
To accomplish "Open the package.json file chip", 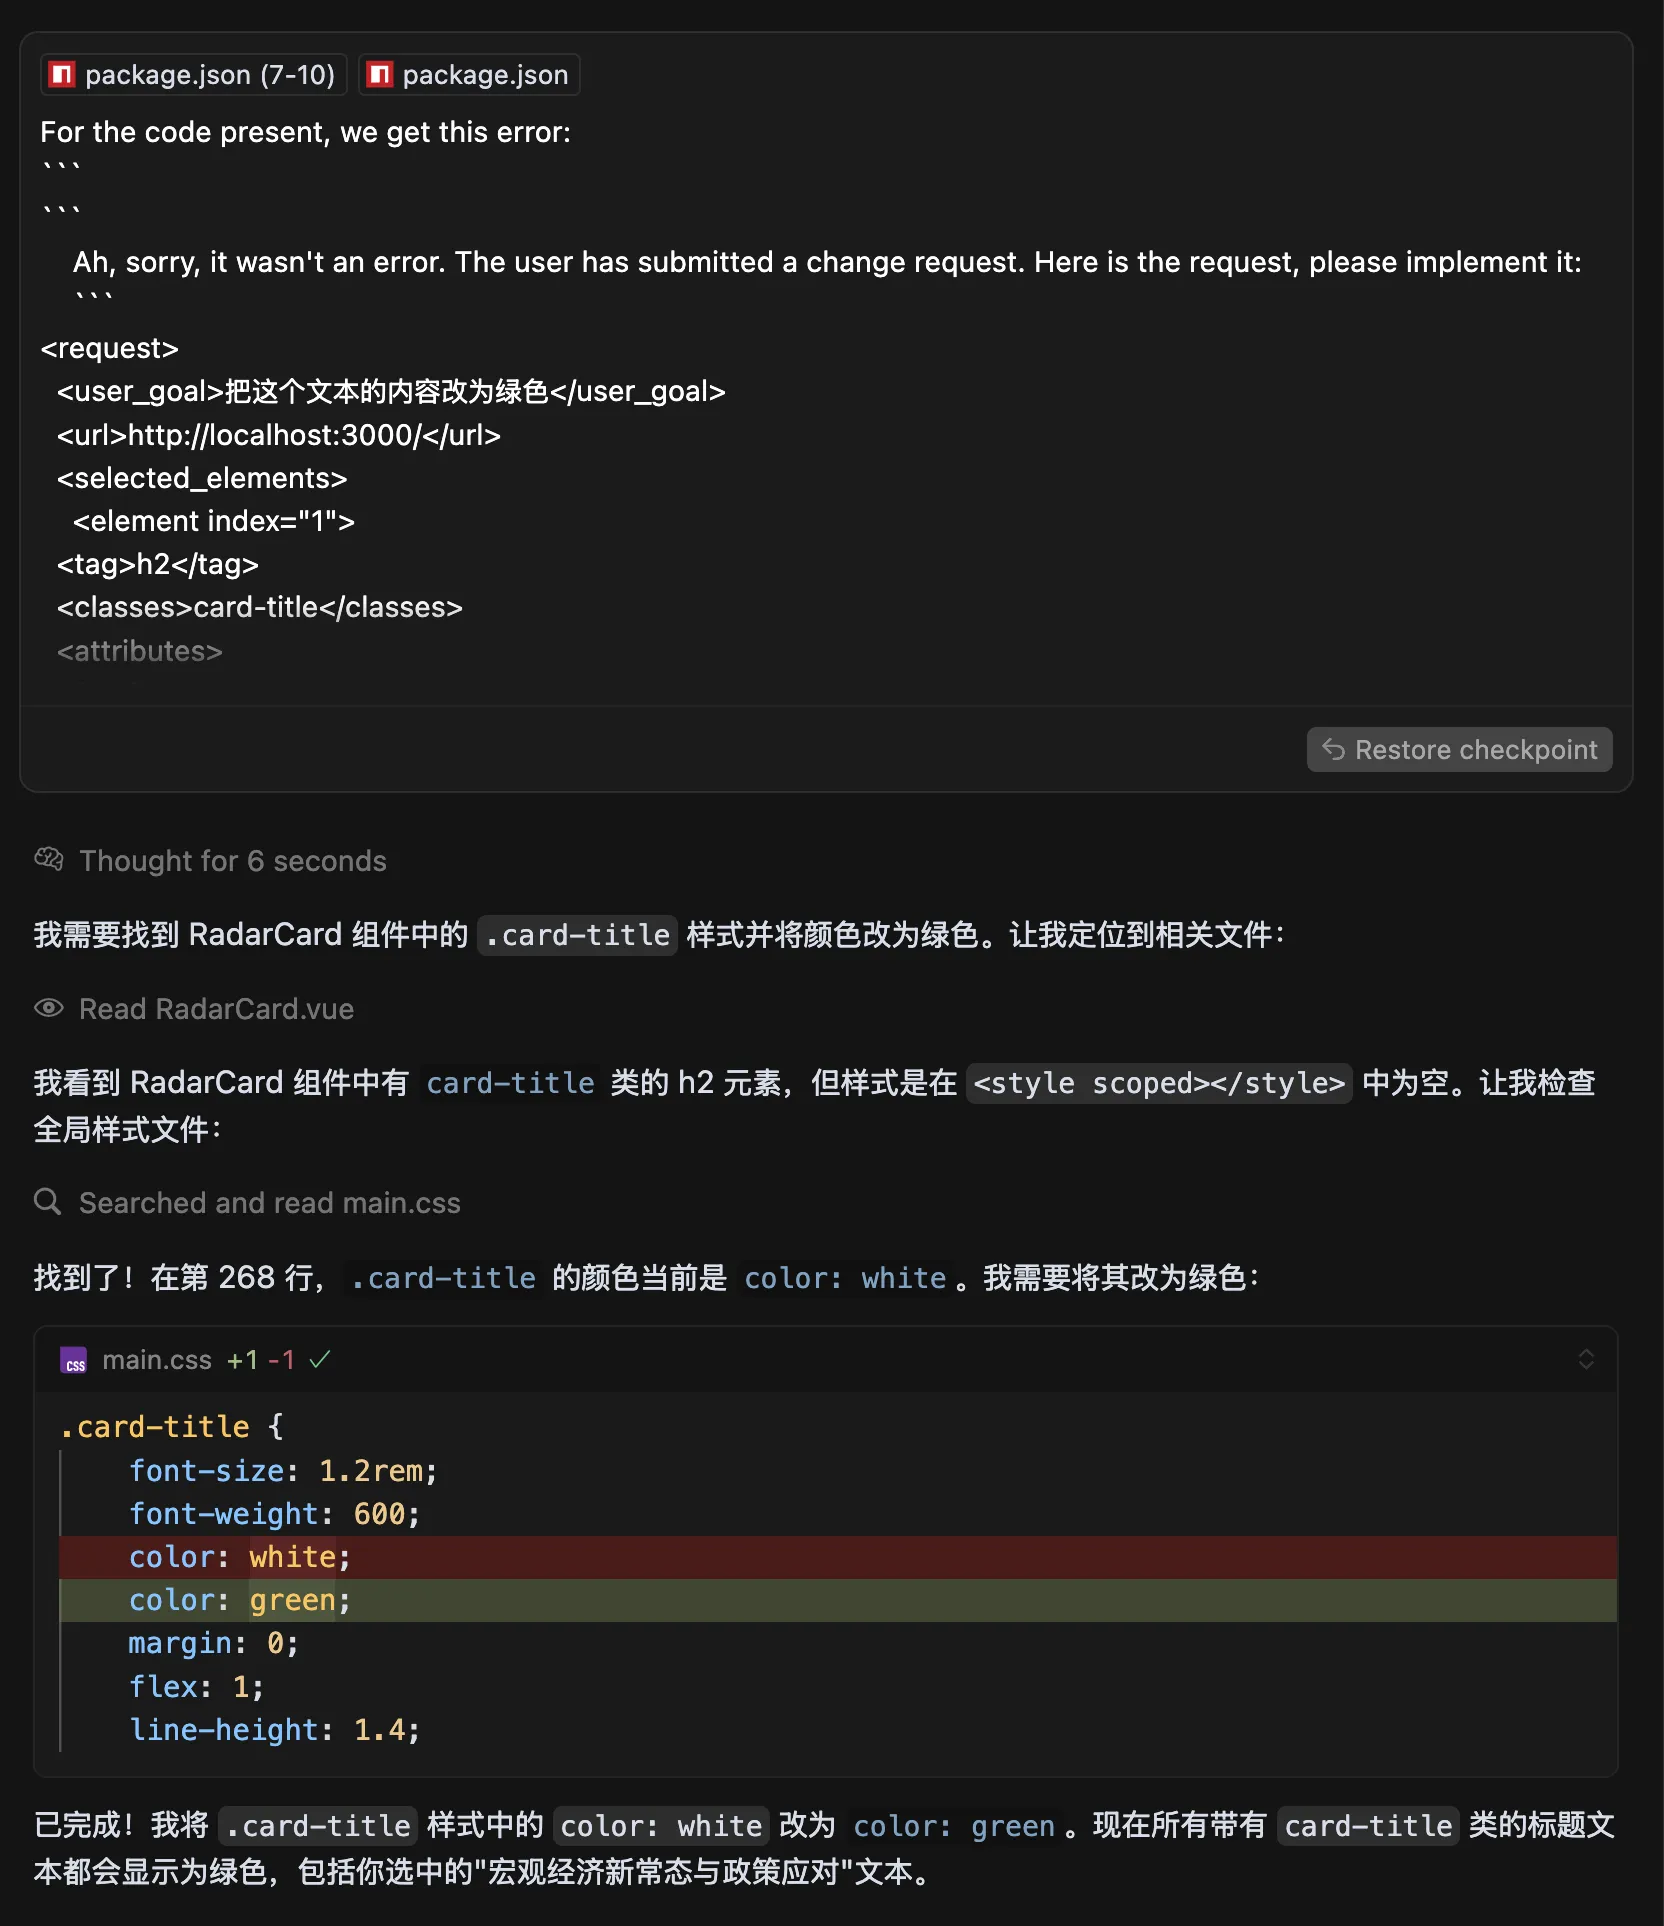I will (x=469, y=75).
